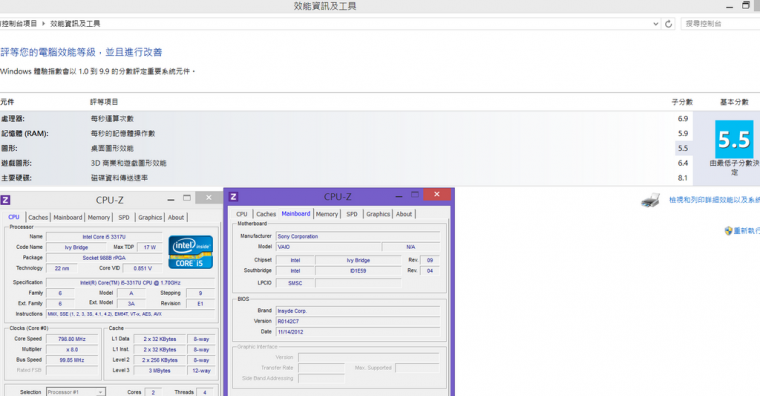Open the About tab in purple CPU-Z window
The height and width of the screenshot is (396, 760).
pyautogui.click(x=404, y=214)
